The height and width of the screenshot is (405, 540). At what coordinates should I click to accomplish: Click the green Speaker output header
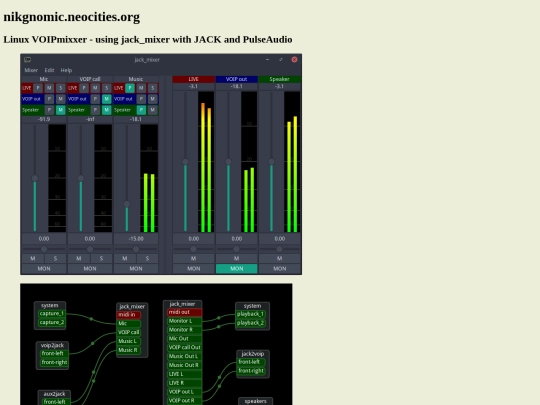tap(279, 79)
